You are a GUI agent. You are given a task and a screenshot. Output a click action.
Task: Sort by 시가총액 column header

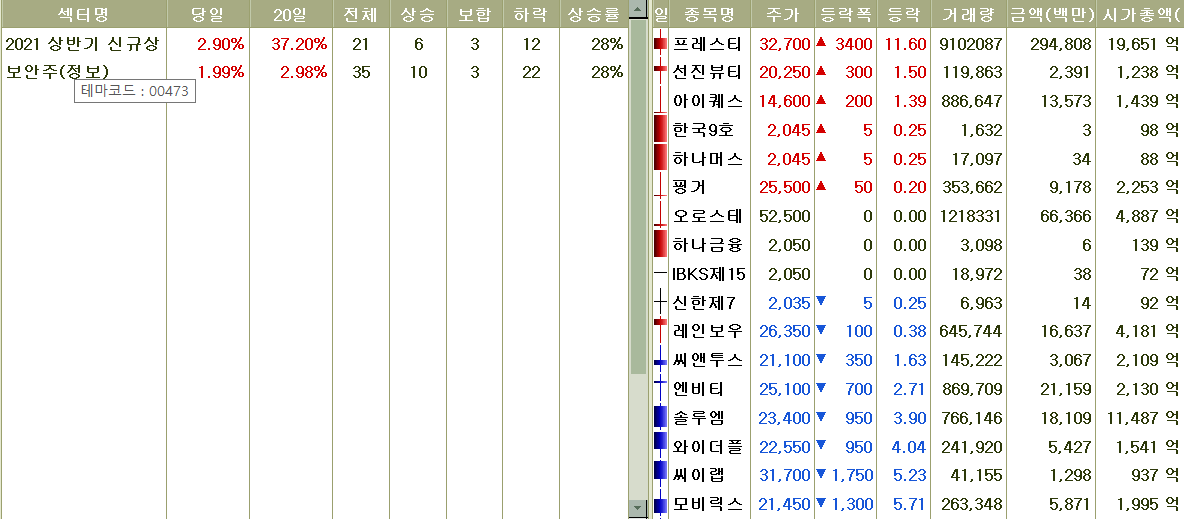tap(1140, 14)
